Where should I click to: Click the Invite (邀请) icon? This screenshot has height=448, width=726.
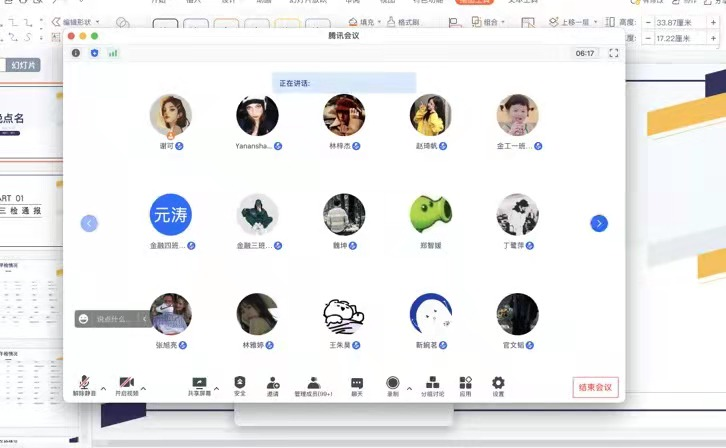coord(273,383)
